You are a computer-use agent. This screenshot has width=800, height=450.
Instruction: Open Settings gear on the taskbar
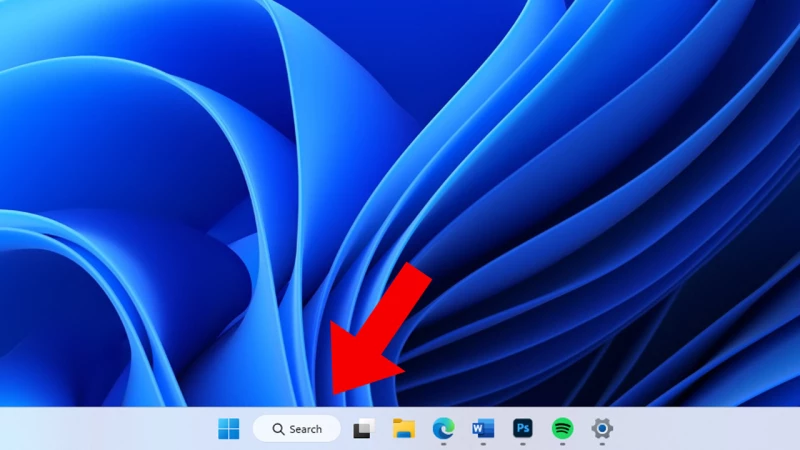[602, 429]
